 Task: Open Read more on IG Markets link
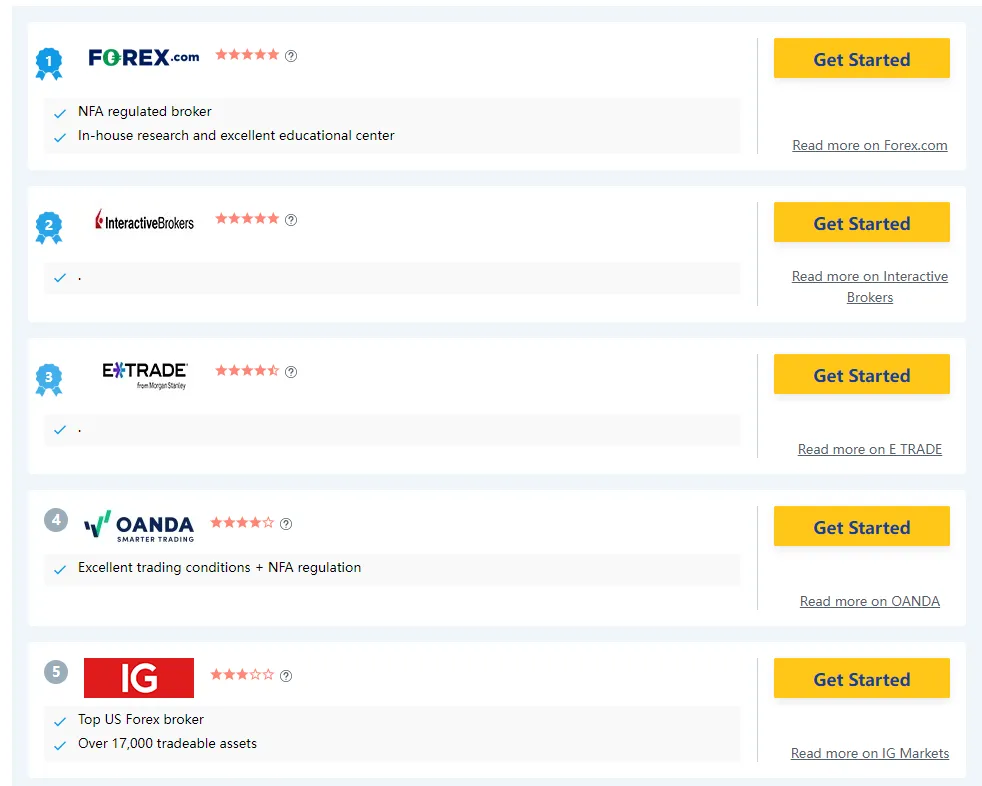[870, 753]
